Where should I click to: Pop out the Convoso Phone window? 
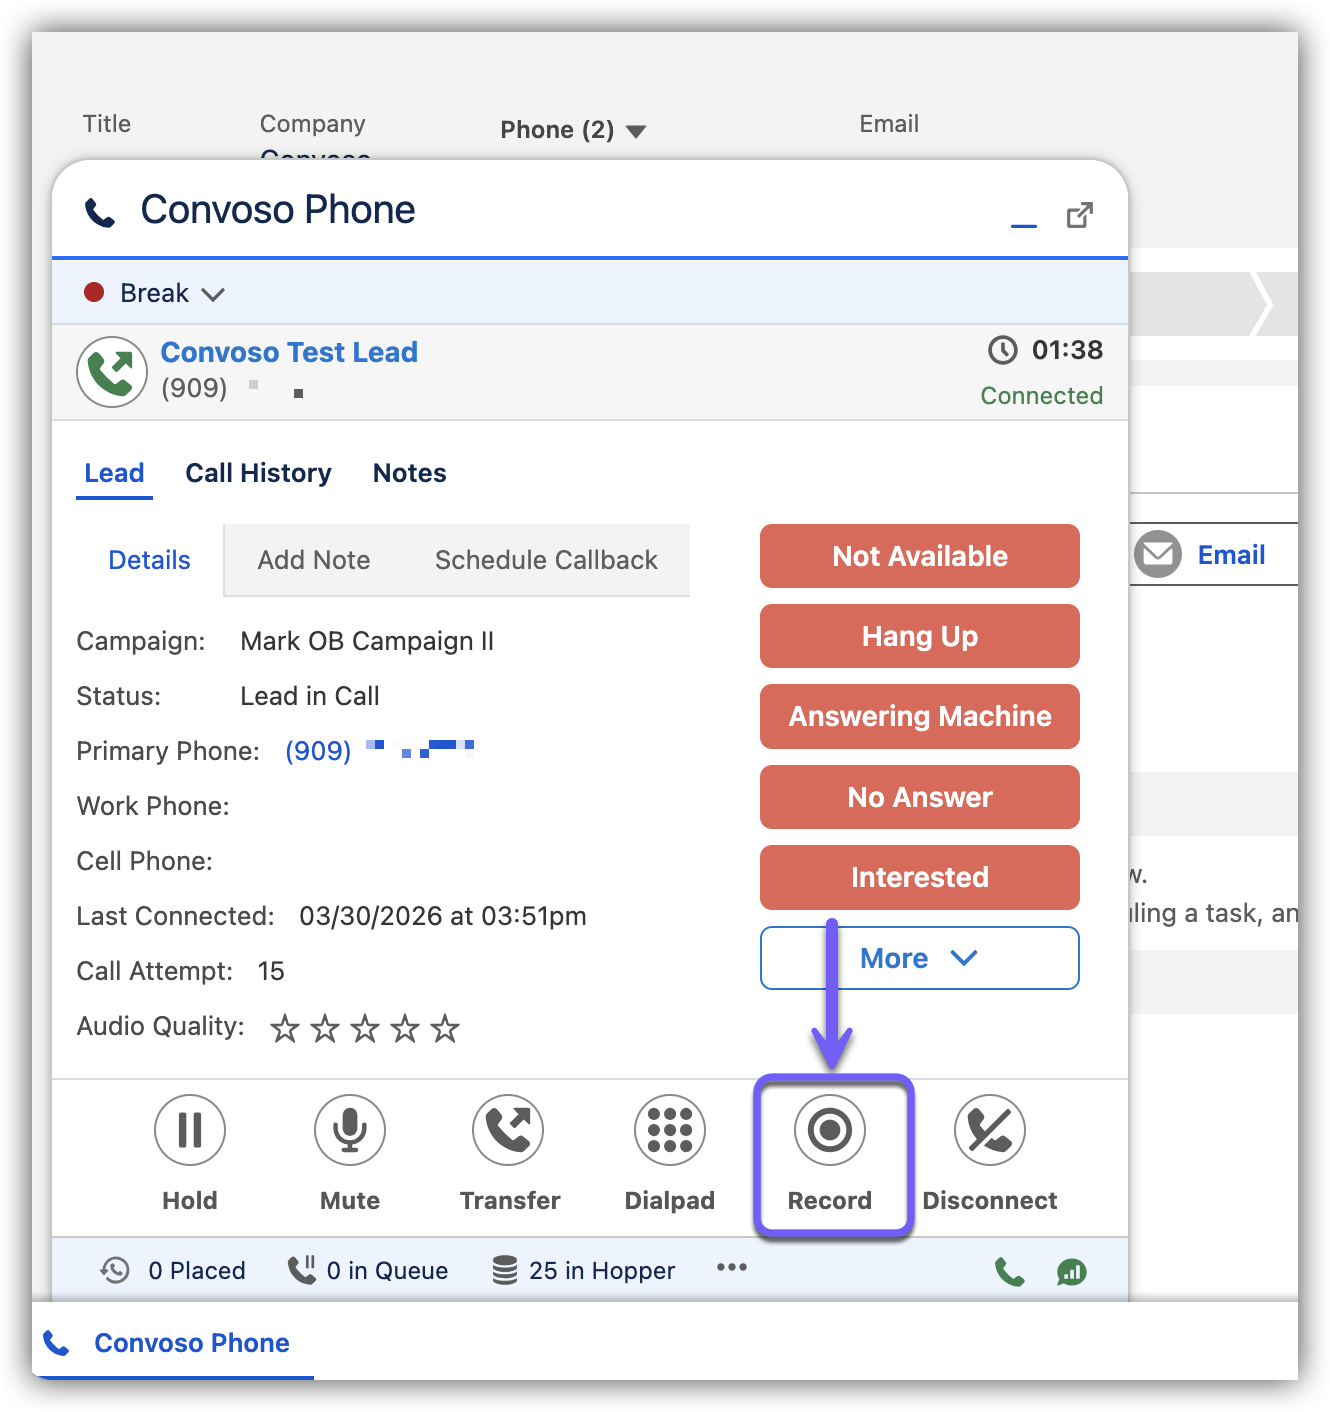point(1080,215)
